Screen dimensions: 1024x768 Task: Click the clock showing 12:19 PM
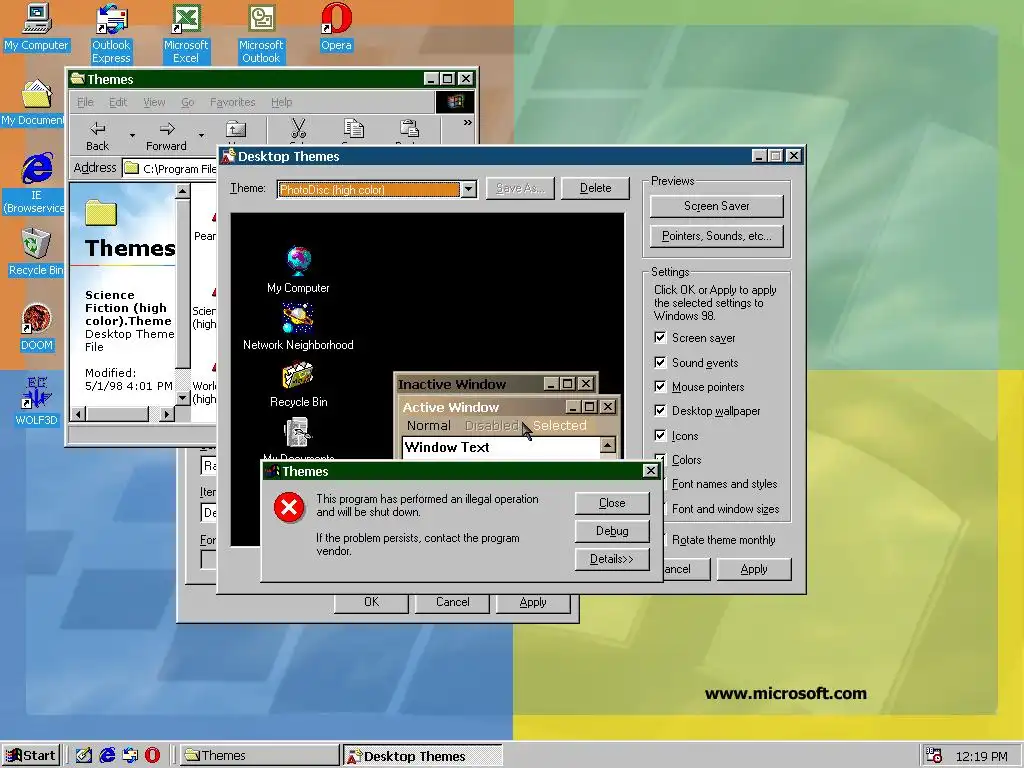tap(981, 756)
